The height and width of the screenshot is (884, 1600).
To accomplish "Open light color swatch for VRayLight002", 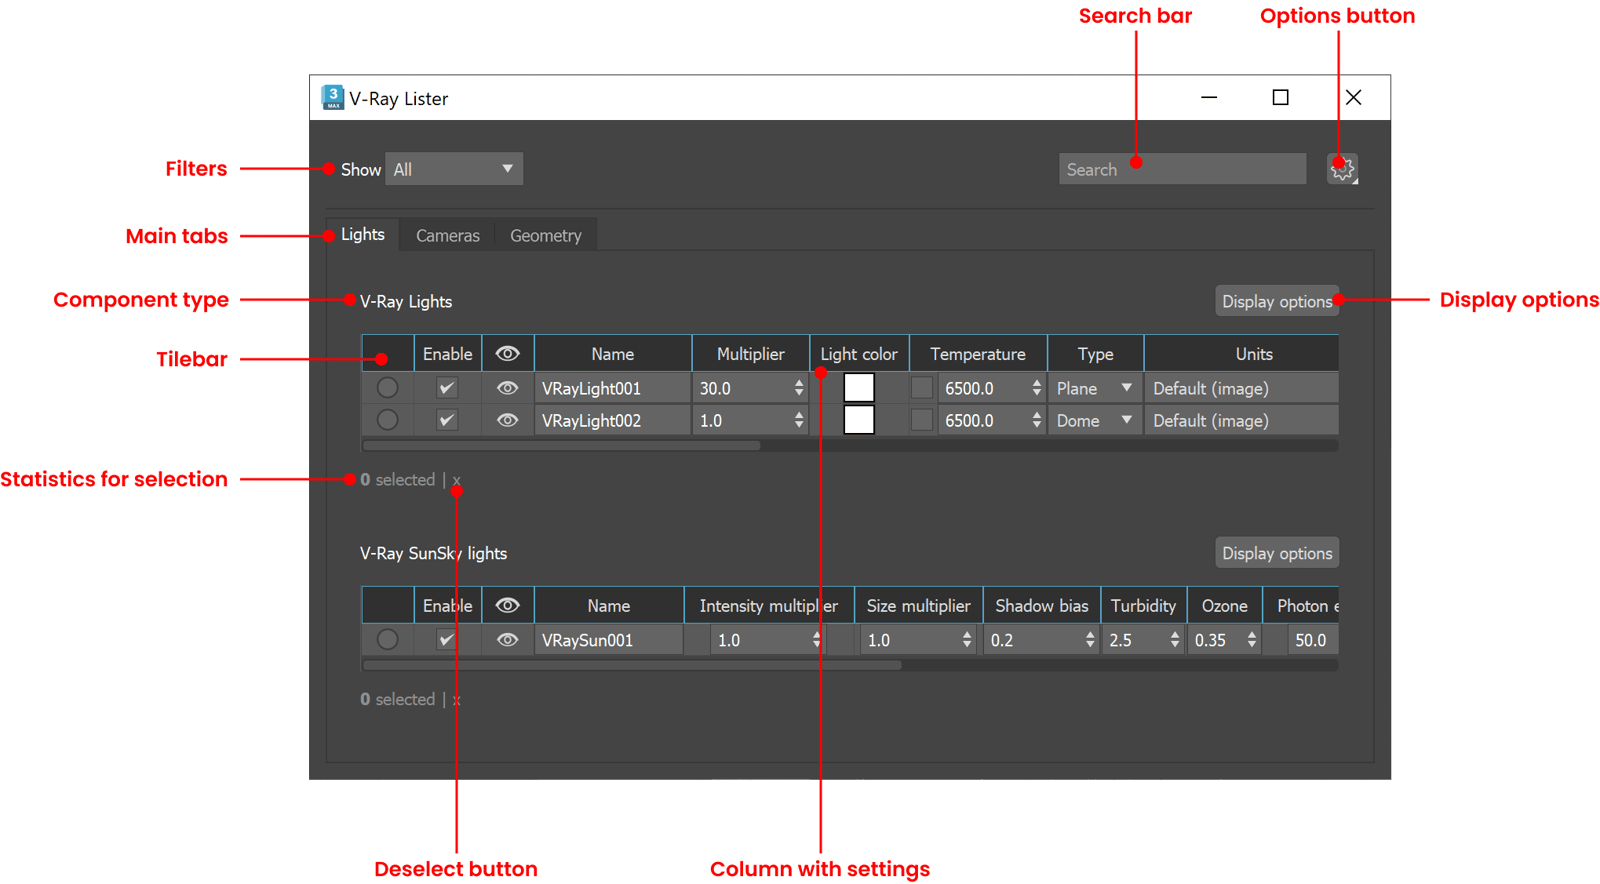I will (859, 421).
